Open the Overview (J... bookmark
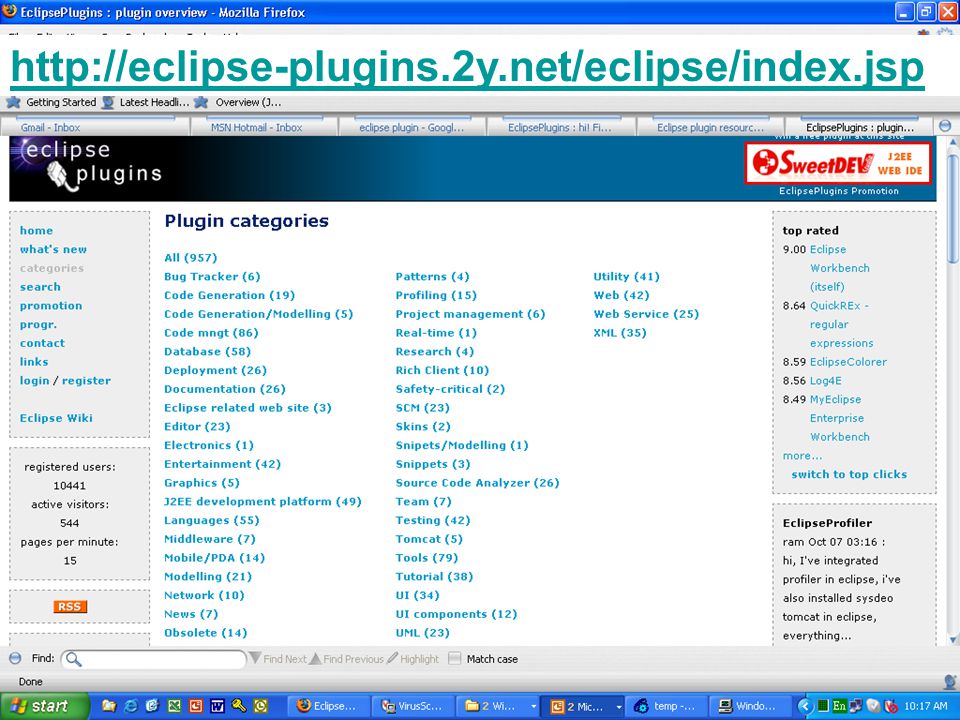Image resolution: width=960 pixels, height=720 pixels. point(238,102)
